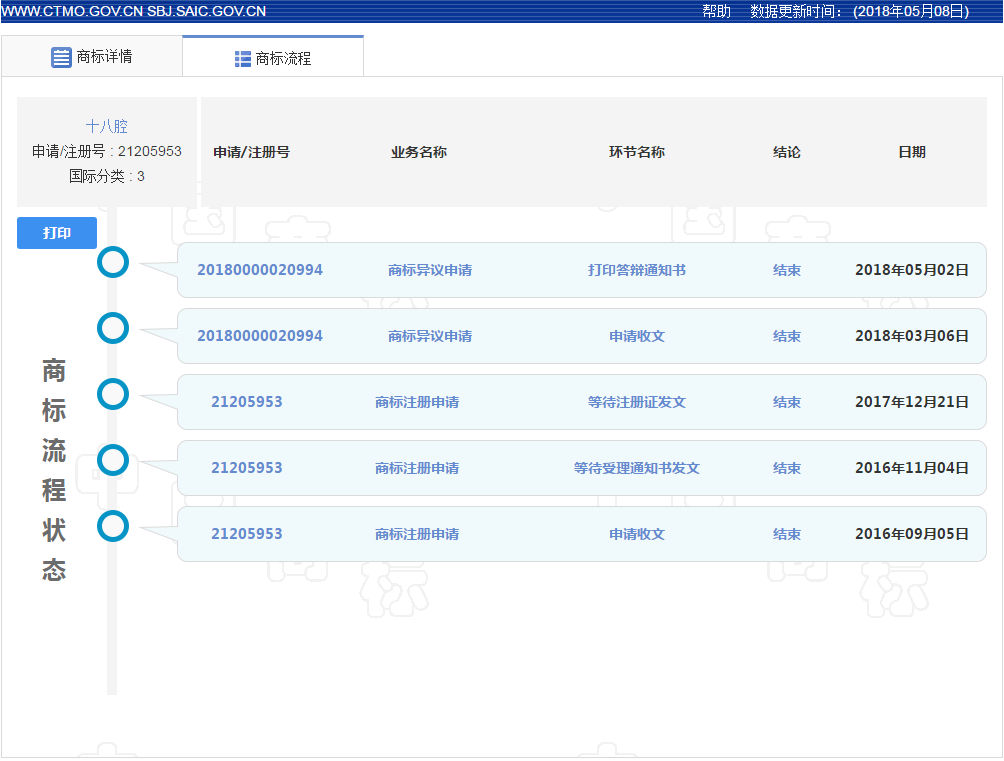Click 结束 in the 打印答辩通知书 row
1004x761 pixels.
coord(786,270)
